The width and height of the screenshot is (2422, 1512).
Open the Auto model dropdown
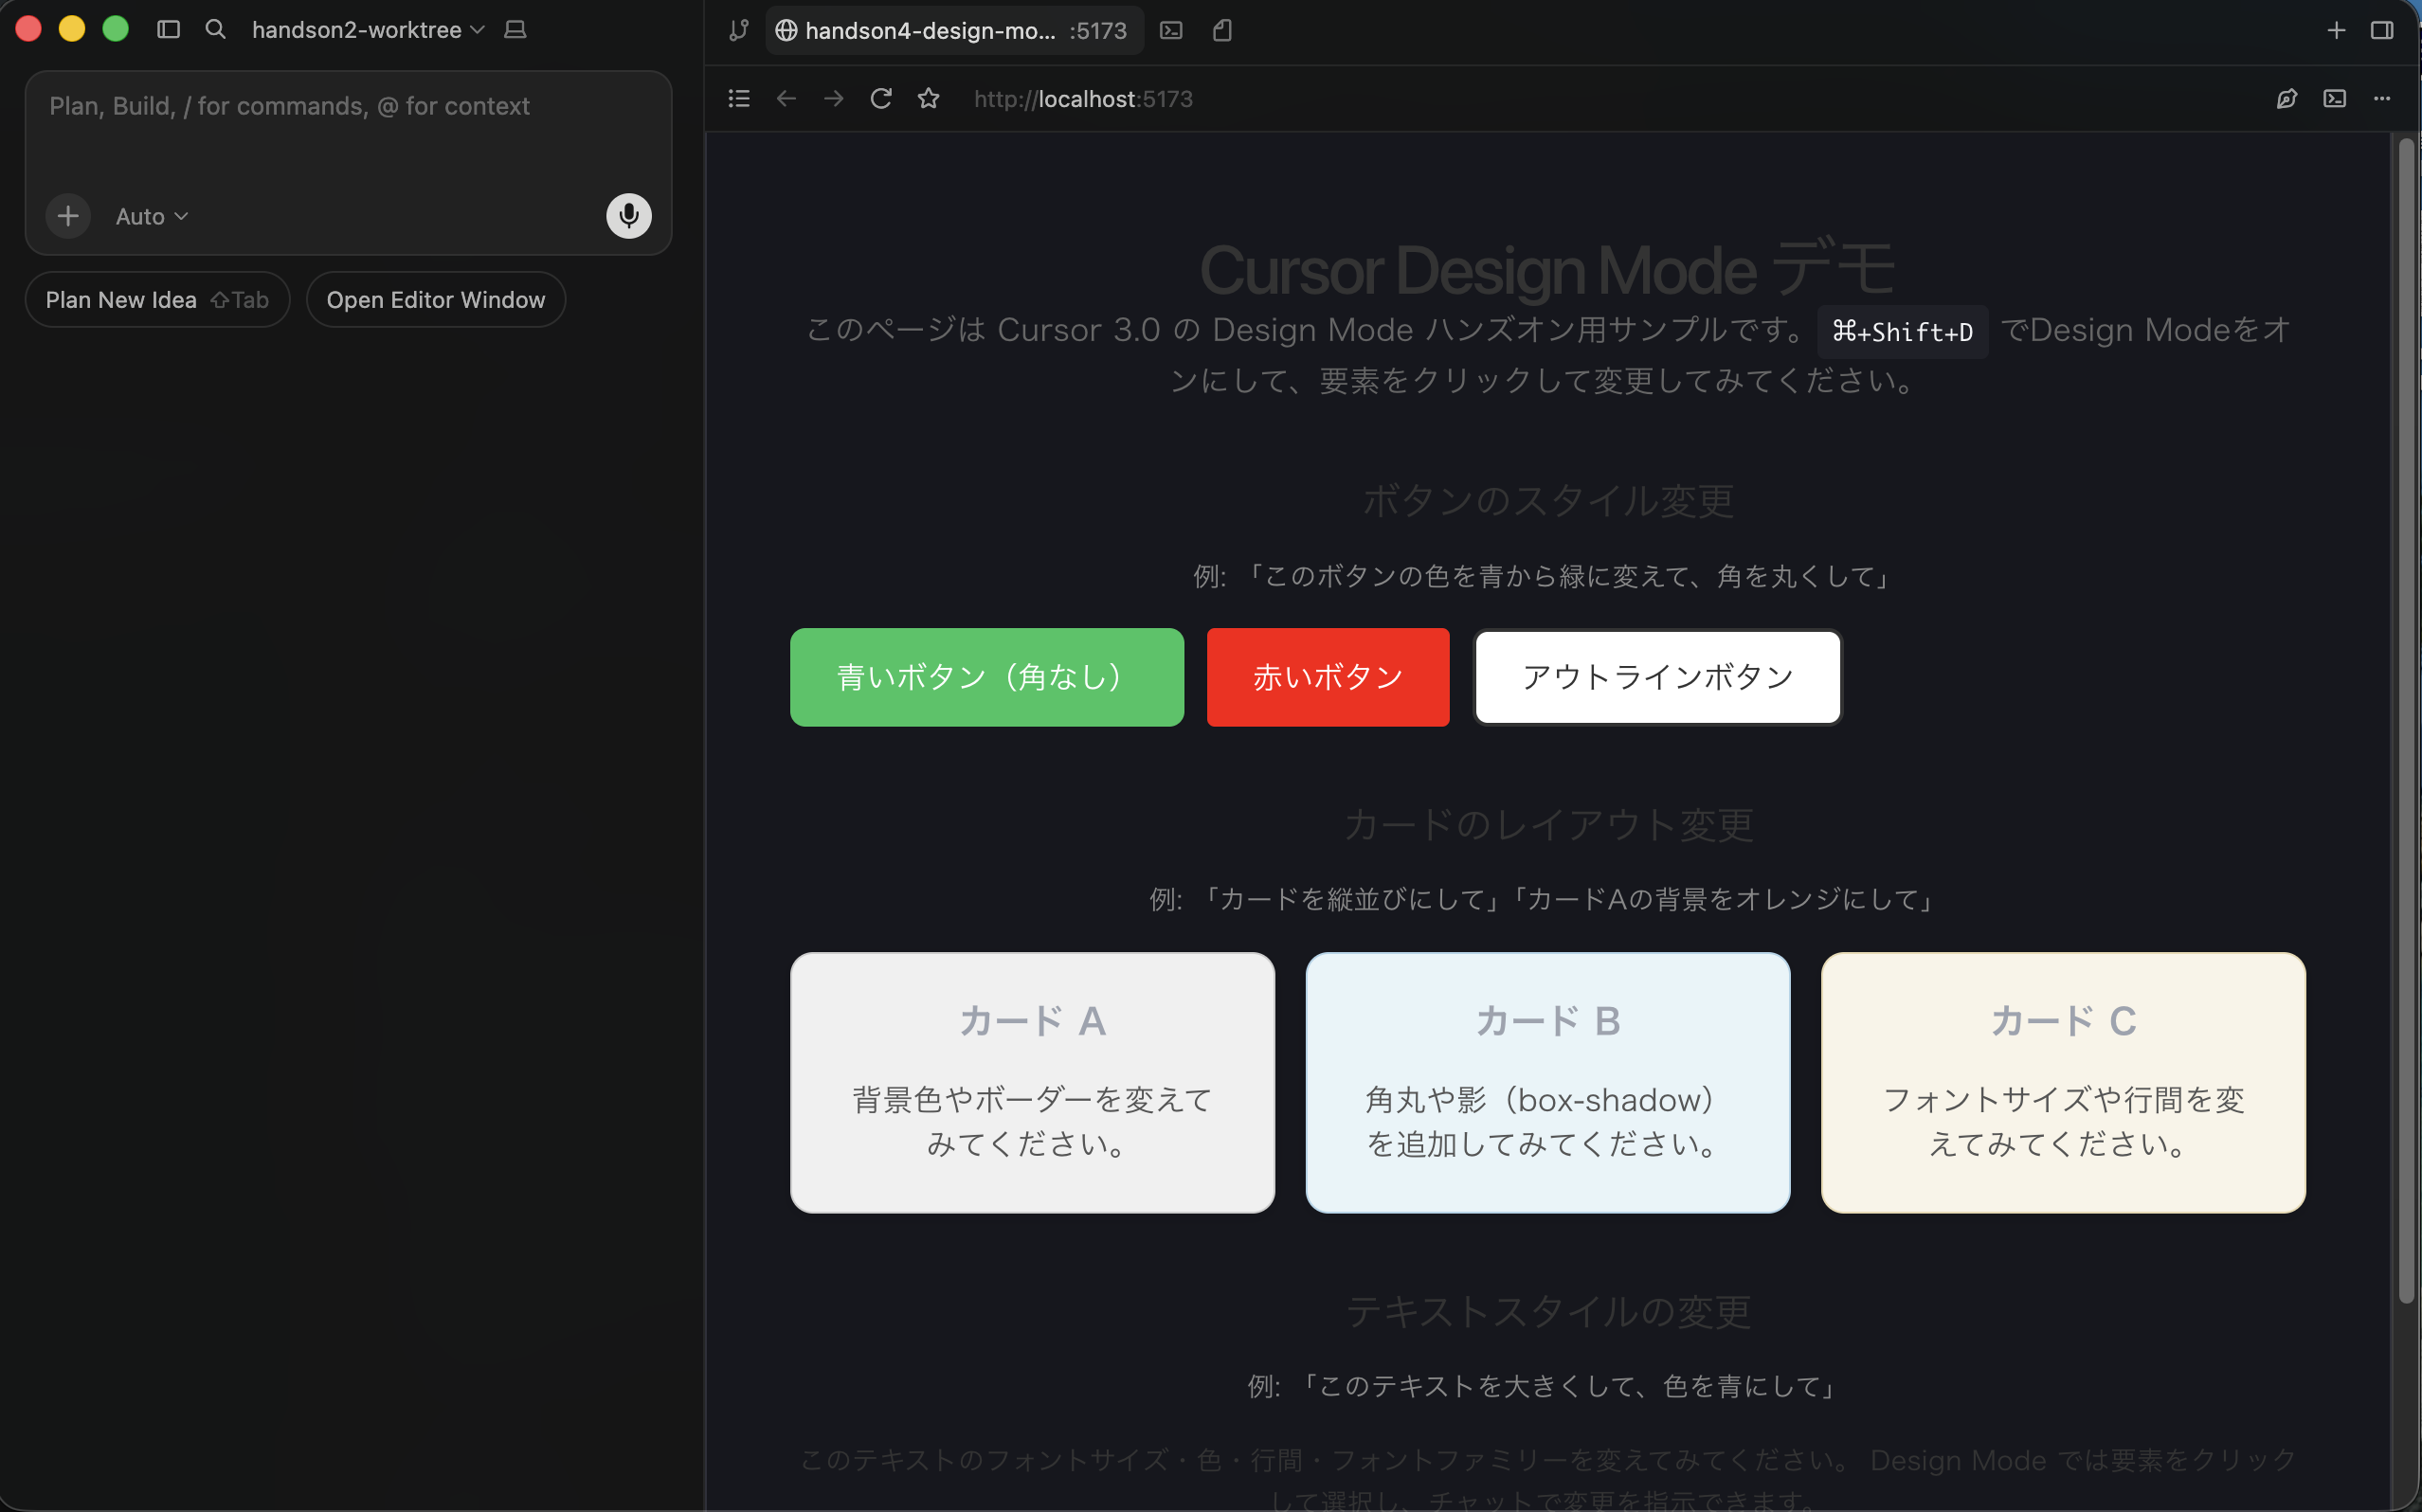(x=148, y=215)
